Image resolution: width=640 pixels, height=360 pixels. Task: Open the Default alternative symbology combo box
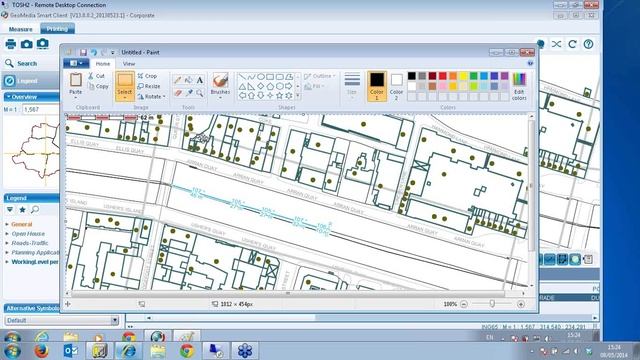coord(62,320)
